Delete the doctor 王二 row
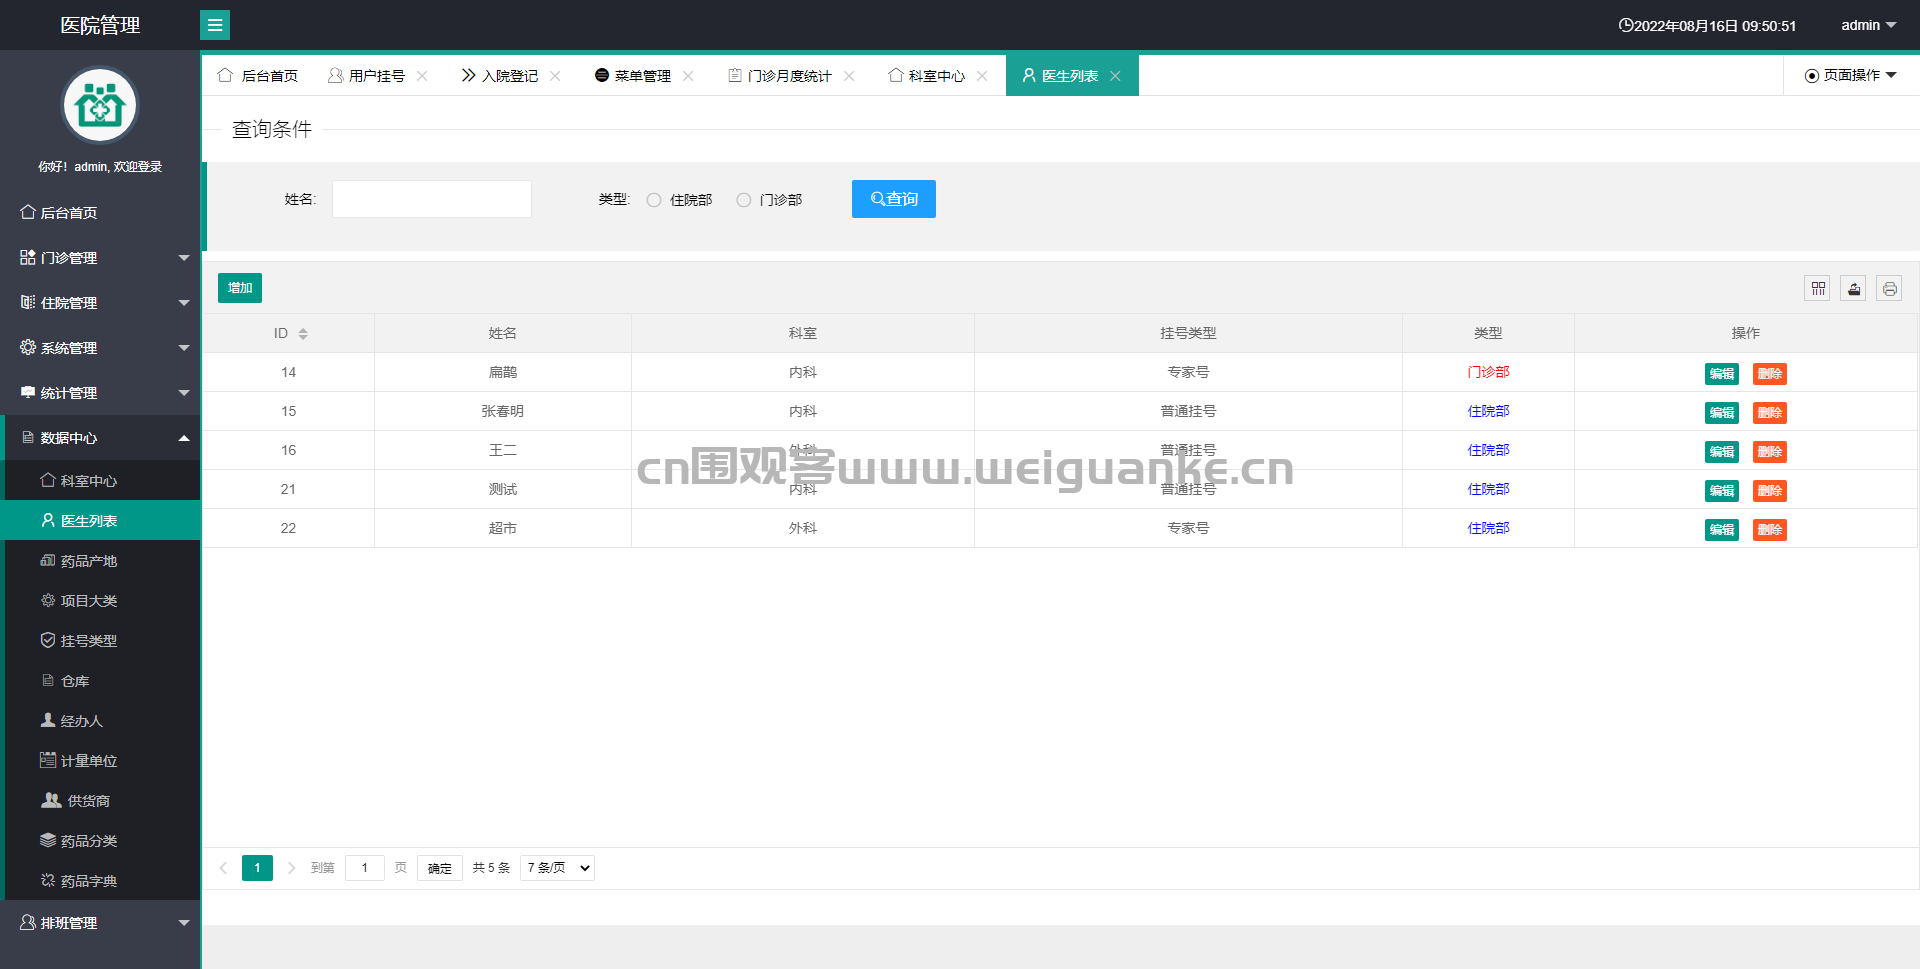1920x969 pixels. pos(1770,452)
